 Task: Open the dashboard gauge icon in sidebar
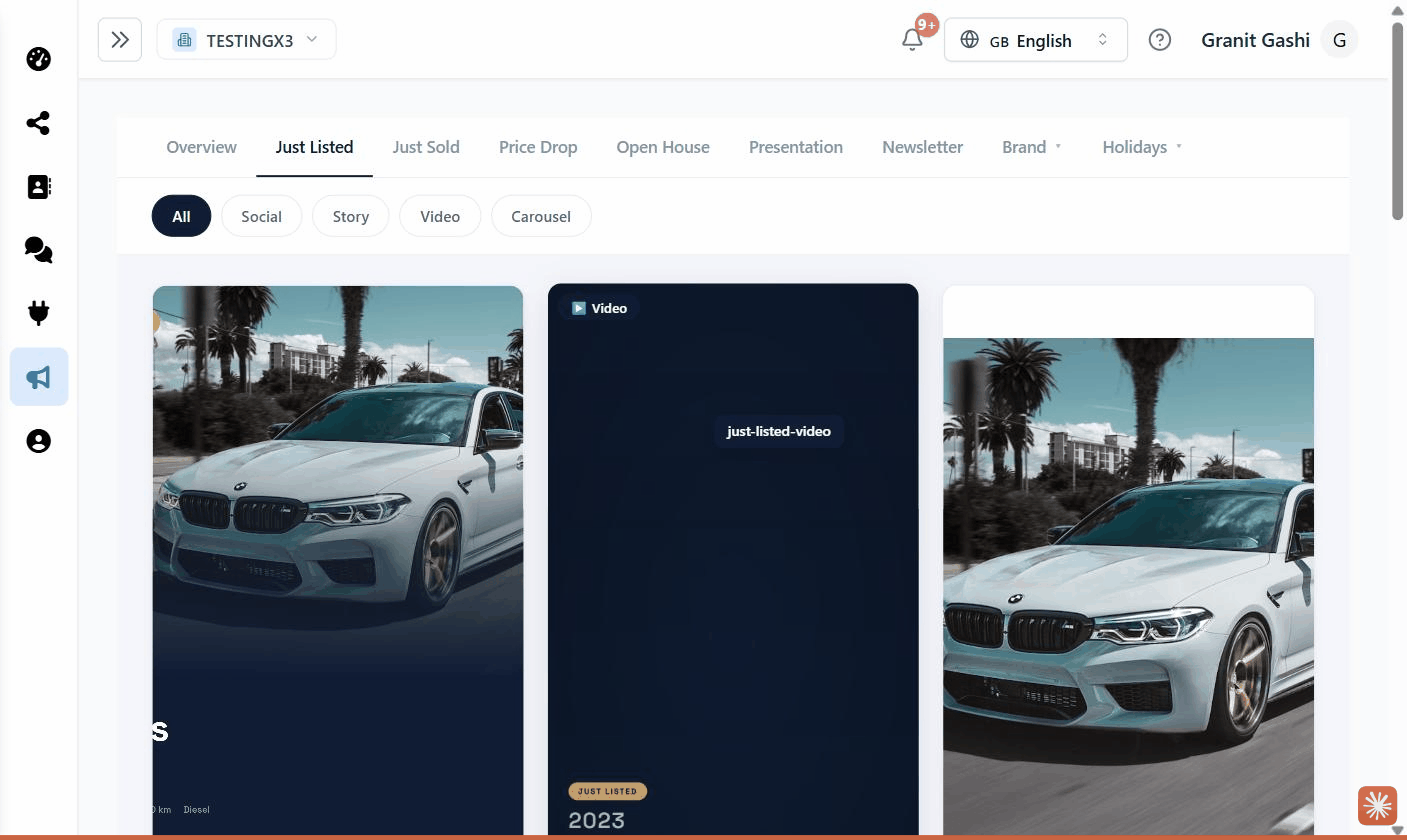click(38, 59)
